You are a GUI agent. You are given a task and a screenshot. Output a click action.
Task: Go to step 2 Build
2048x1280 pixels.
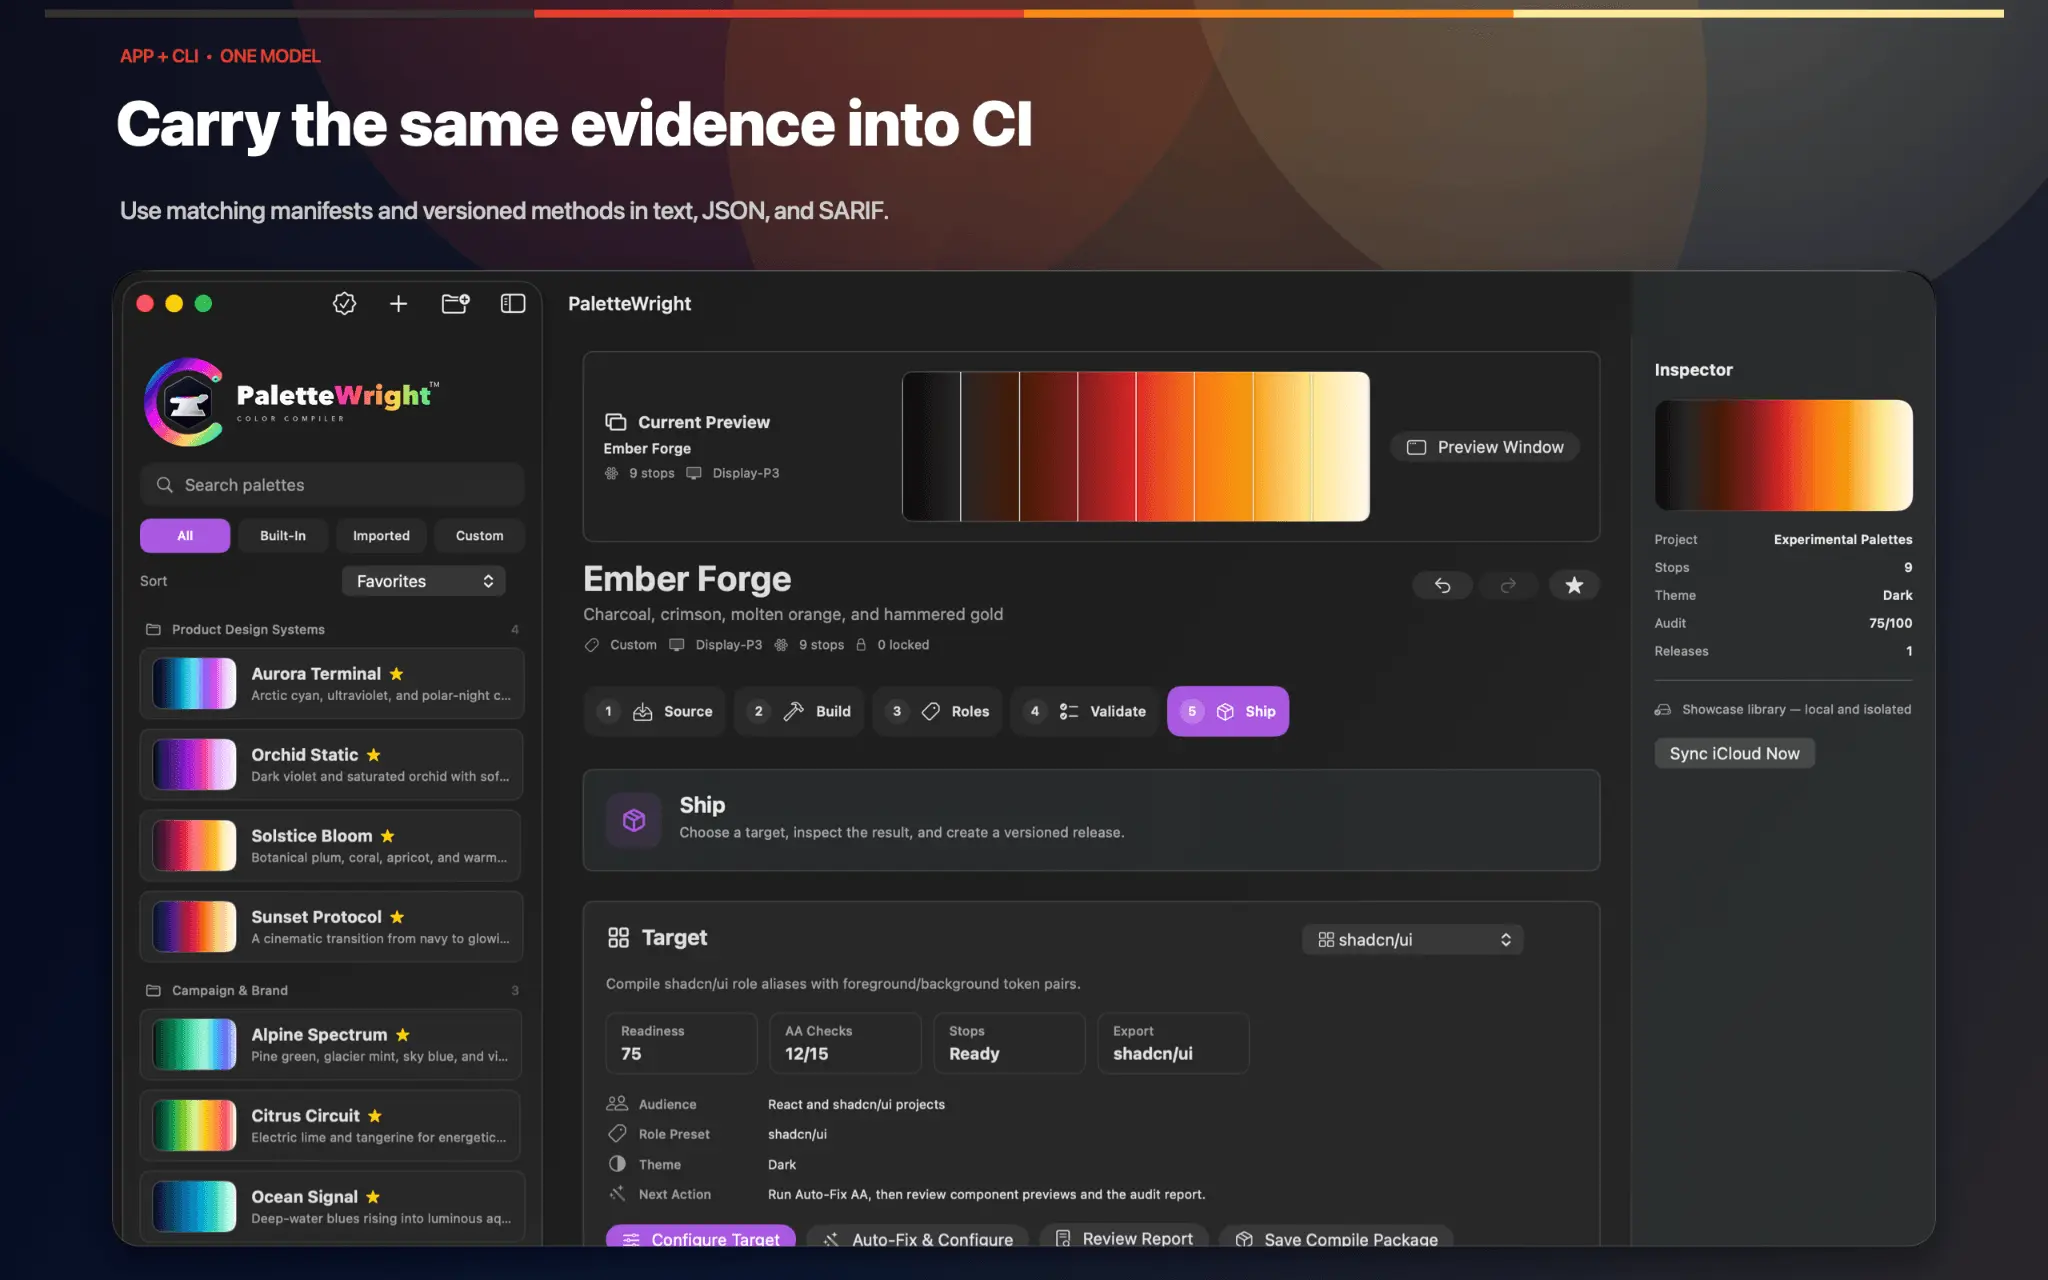point(799,711)
